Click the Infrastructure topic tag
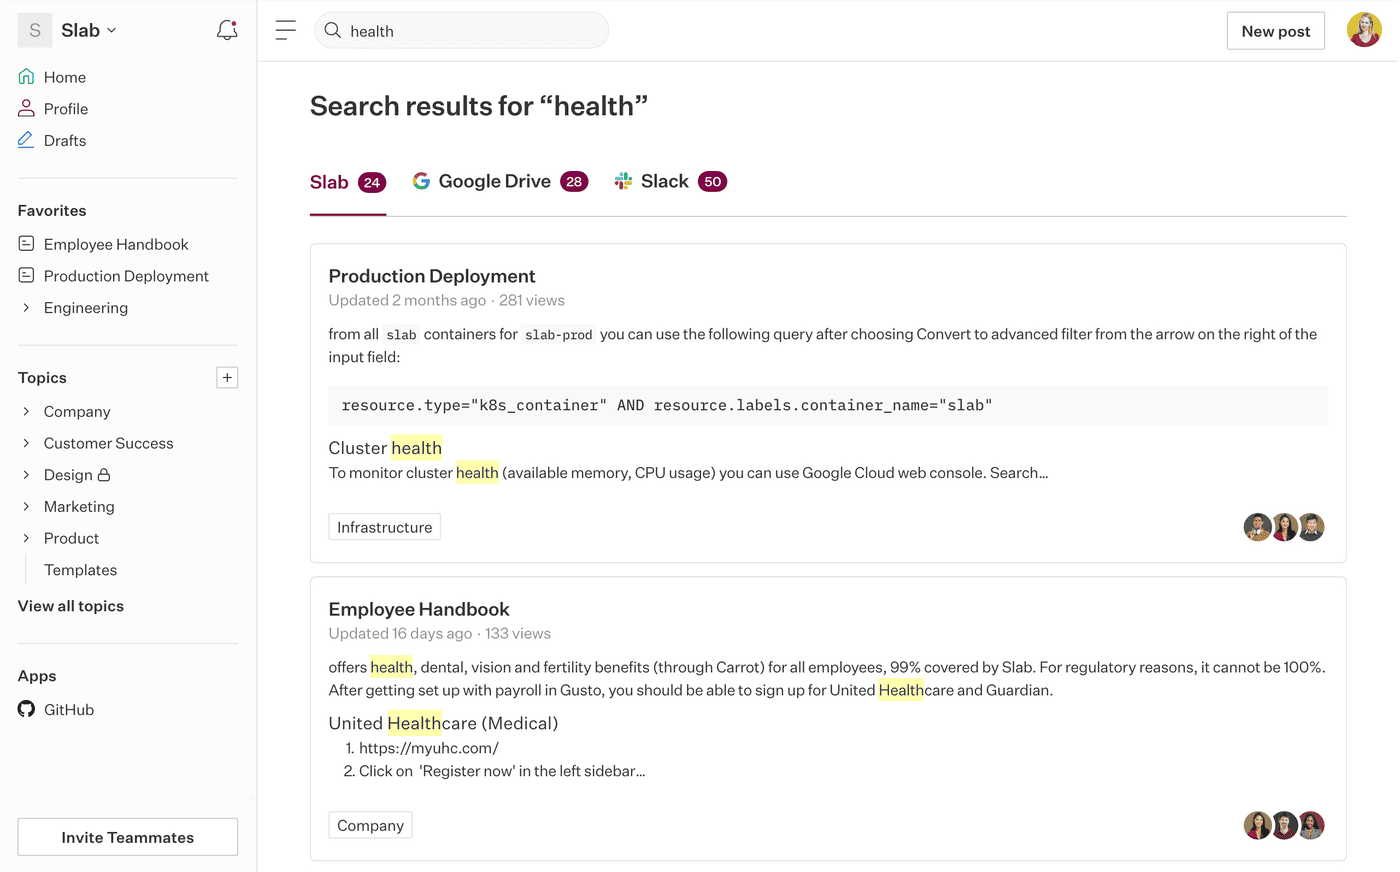Screen dimensions: 1400x872 (x=384, y=526)
